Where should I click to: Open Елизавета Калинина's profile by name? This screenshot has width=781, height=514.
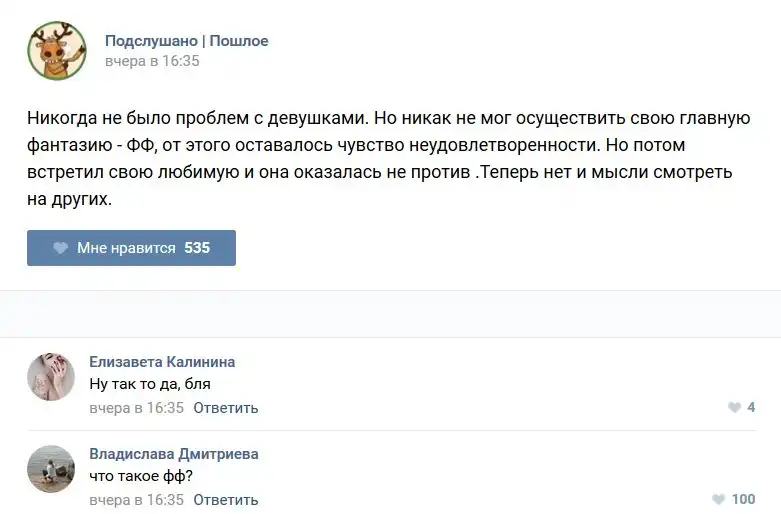tap(162, 362)
